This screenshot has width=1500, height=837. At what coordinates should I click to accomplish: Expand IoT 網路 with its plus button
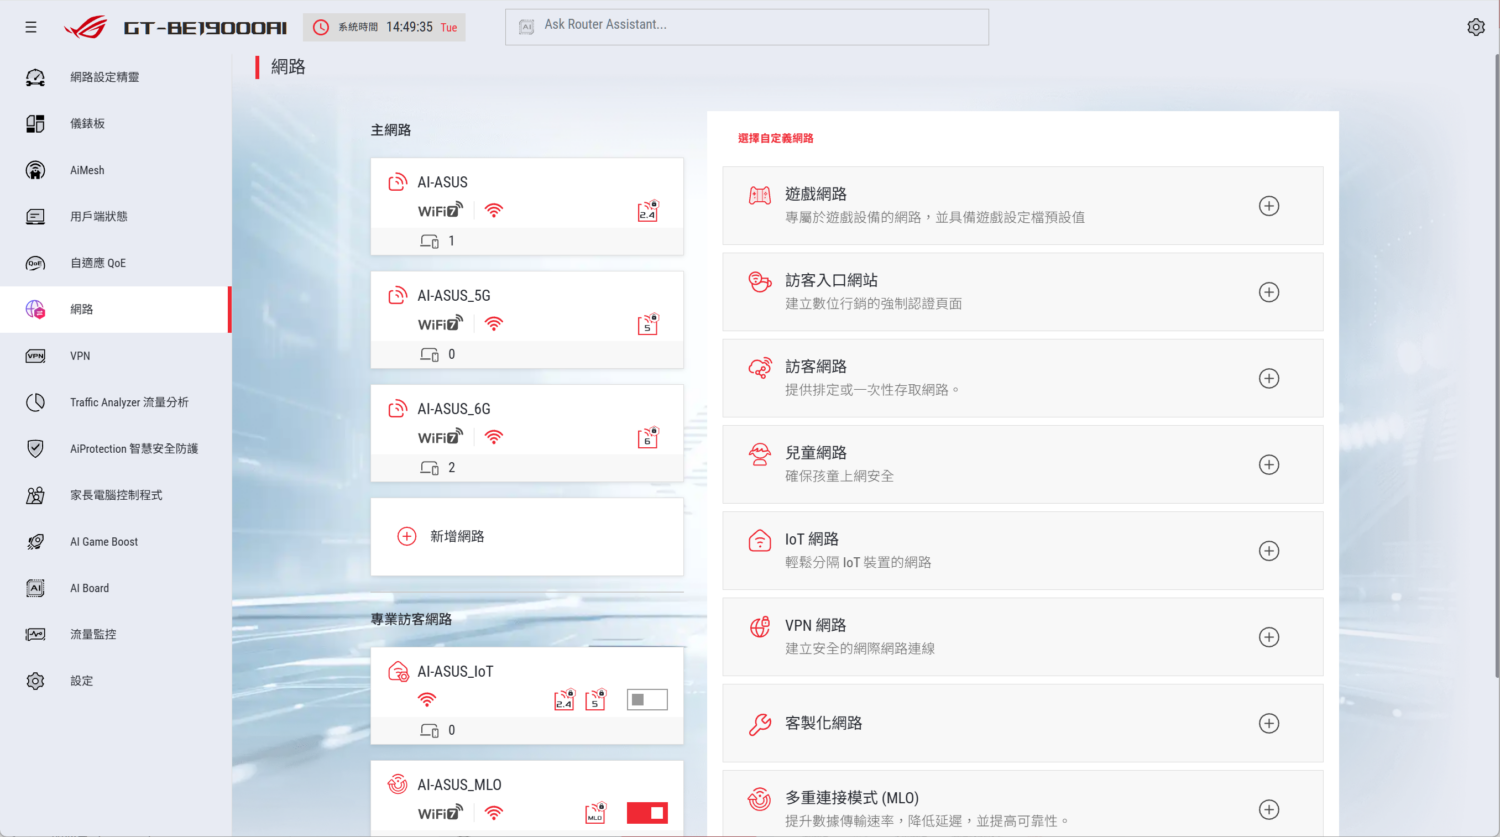pyautogui.click(x=1269, y=551)
